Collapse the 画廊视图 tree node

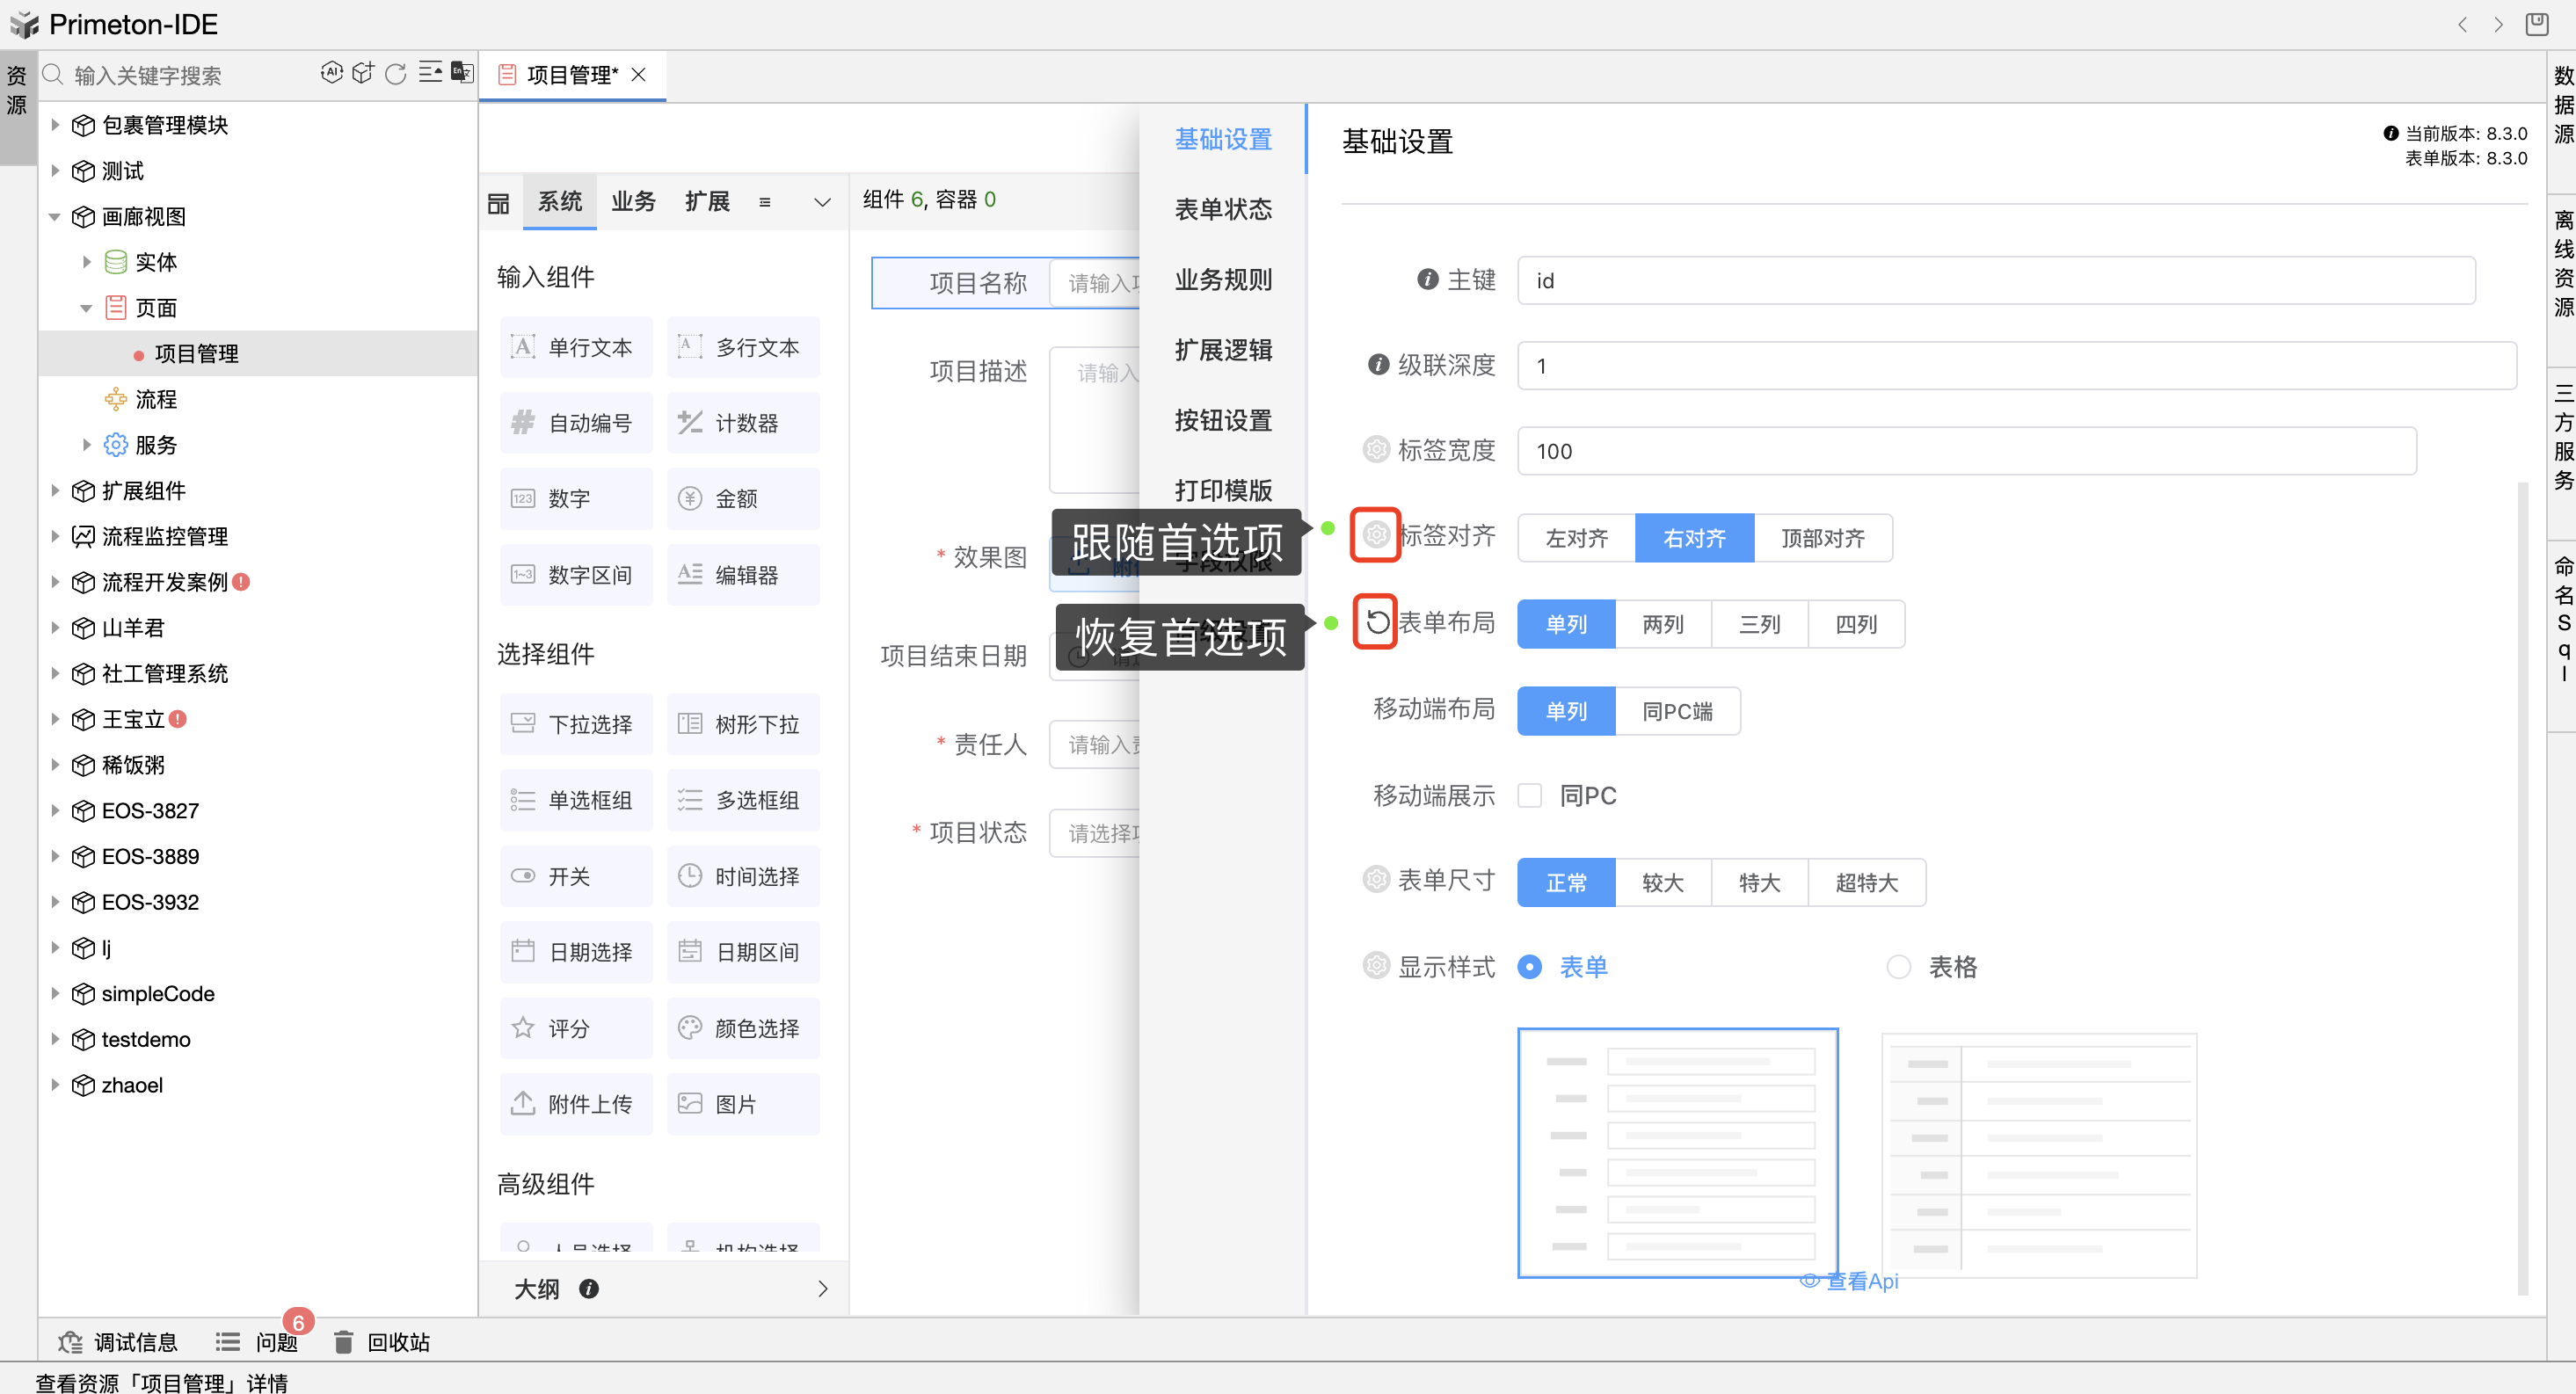pos(55,217)
